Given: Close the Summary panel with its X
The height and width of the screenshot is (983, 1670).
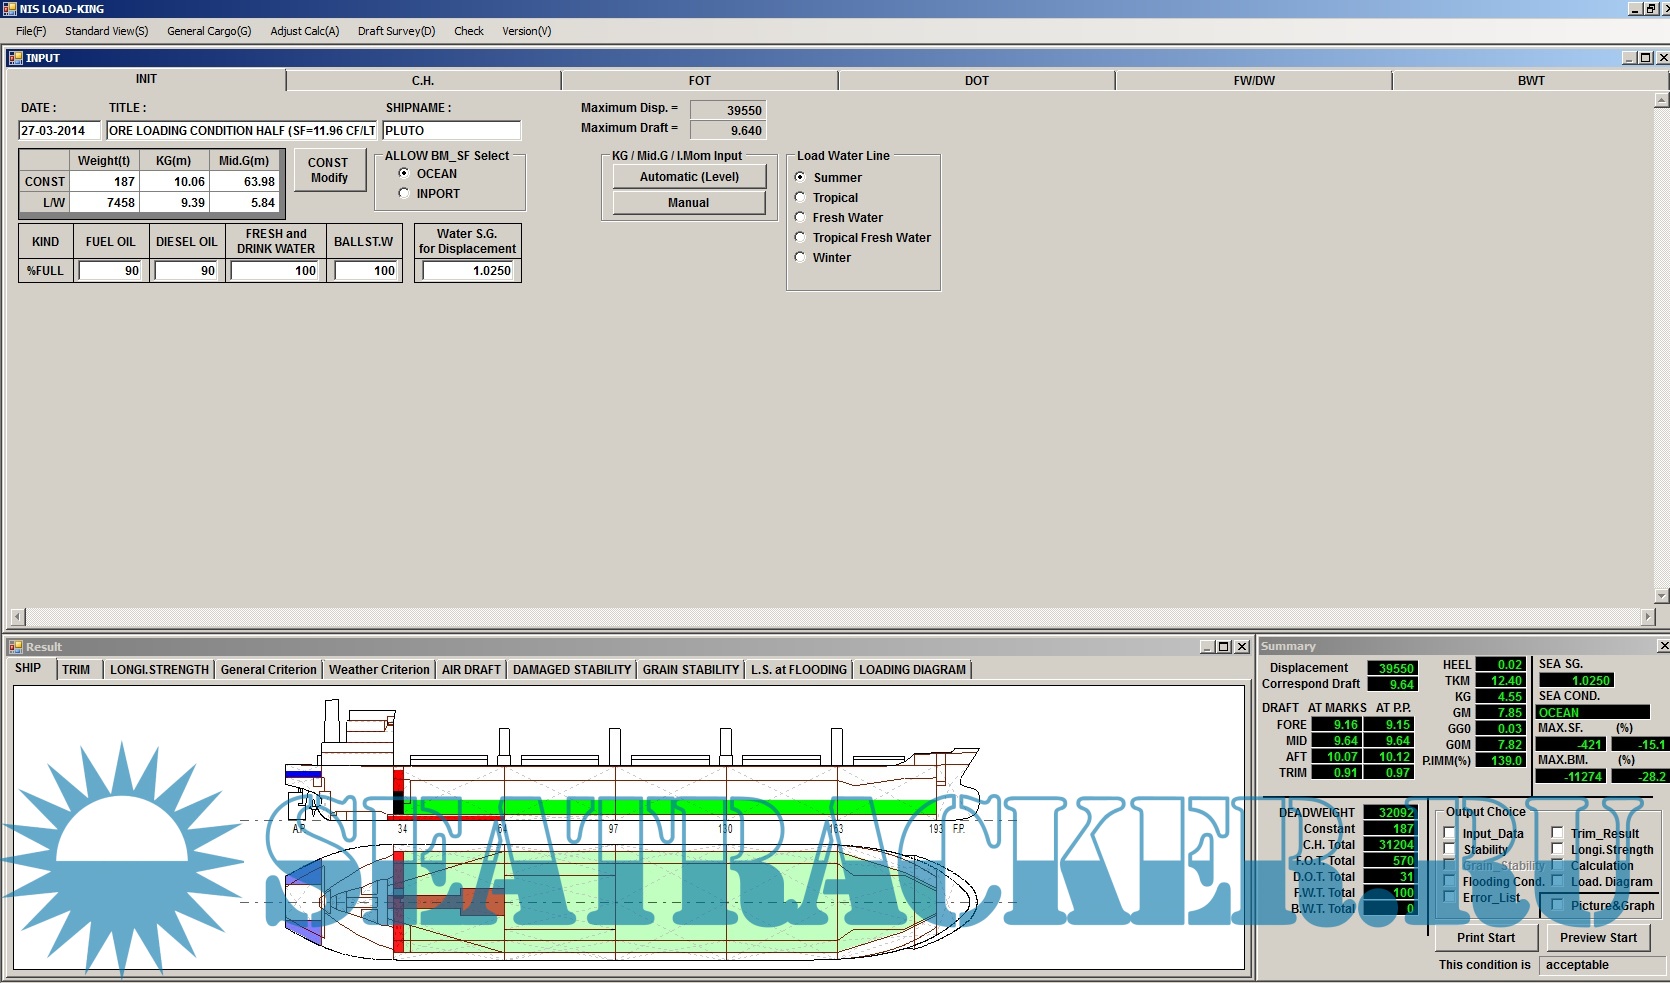Looking at the screenshot, I should click(x=1663, y=646).
